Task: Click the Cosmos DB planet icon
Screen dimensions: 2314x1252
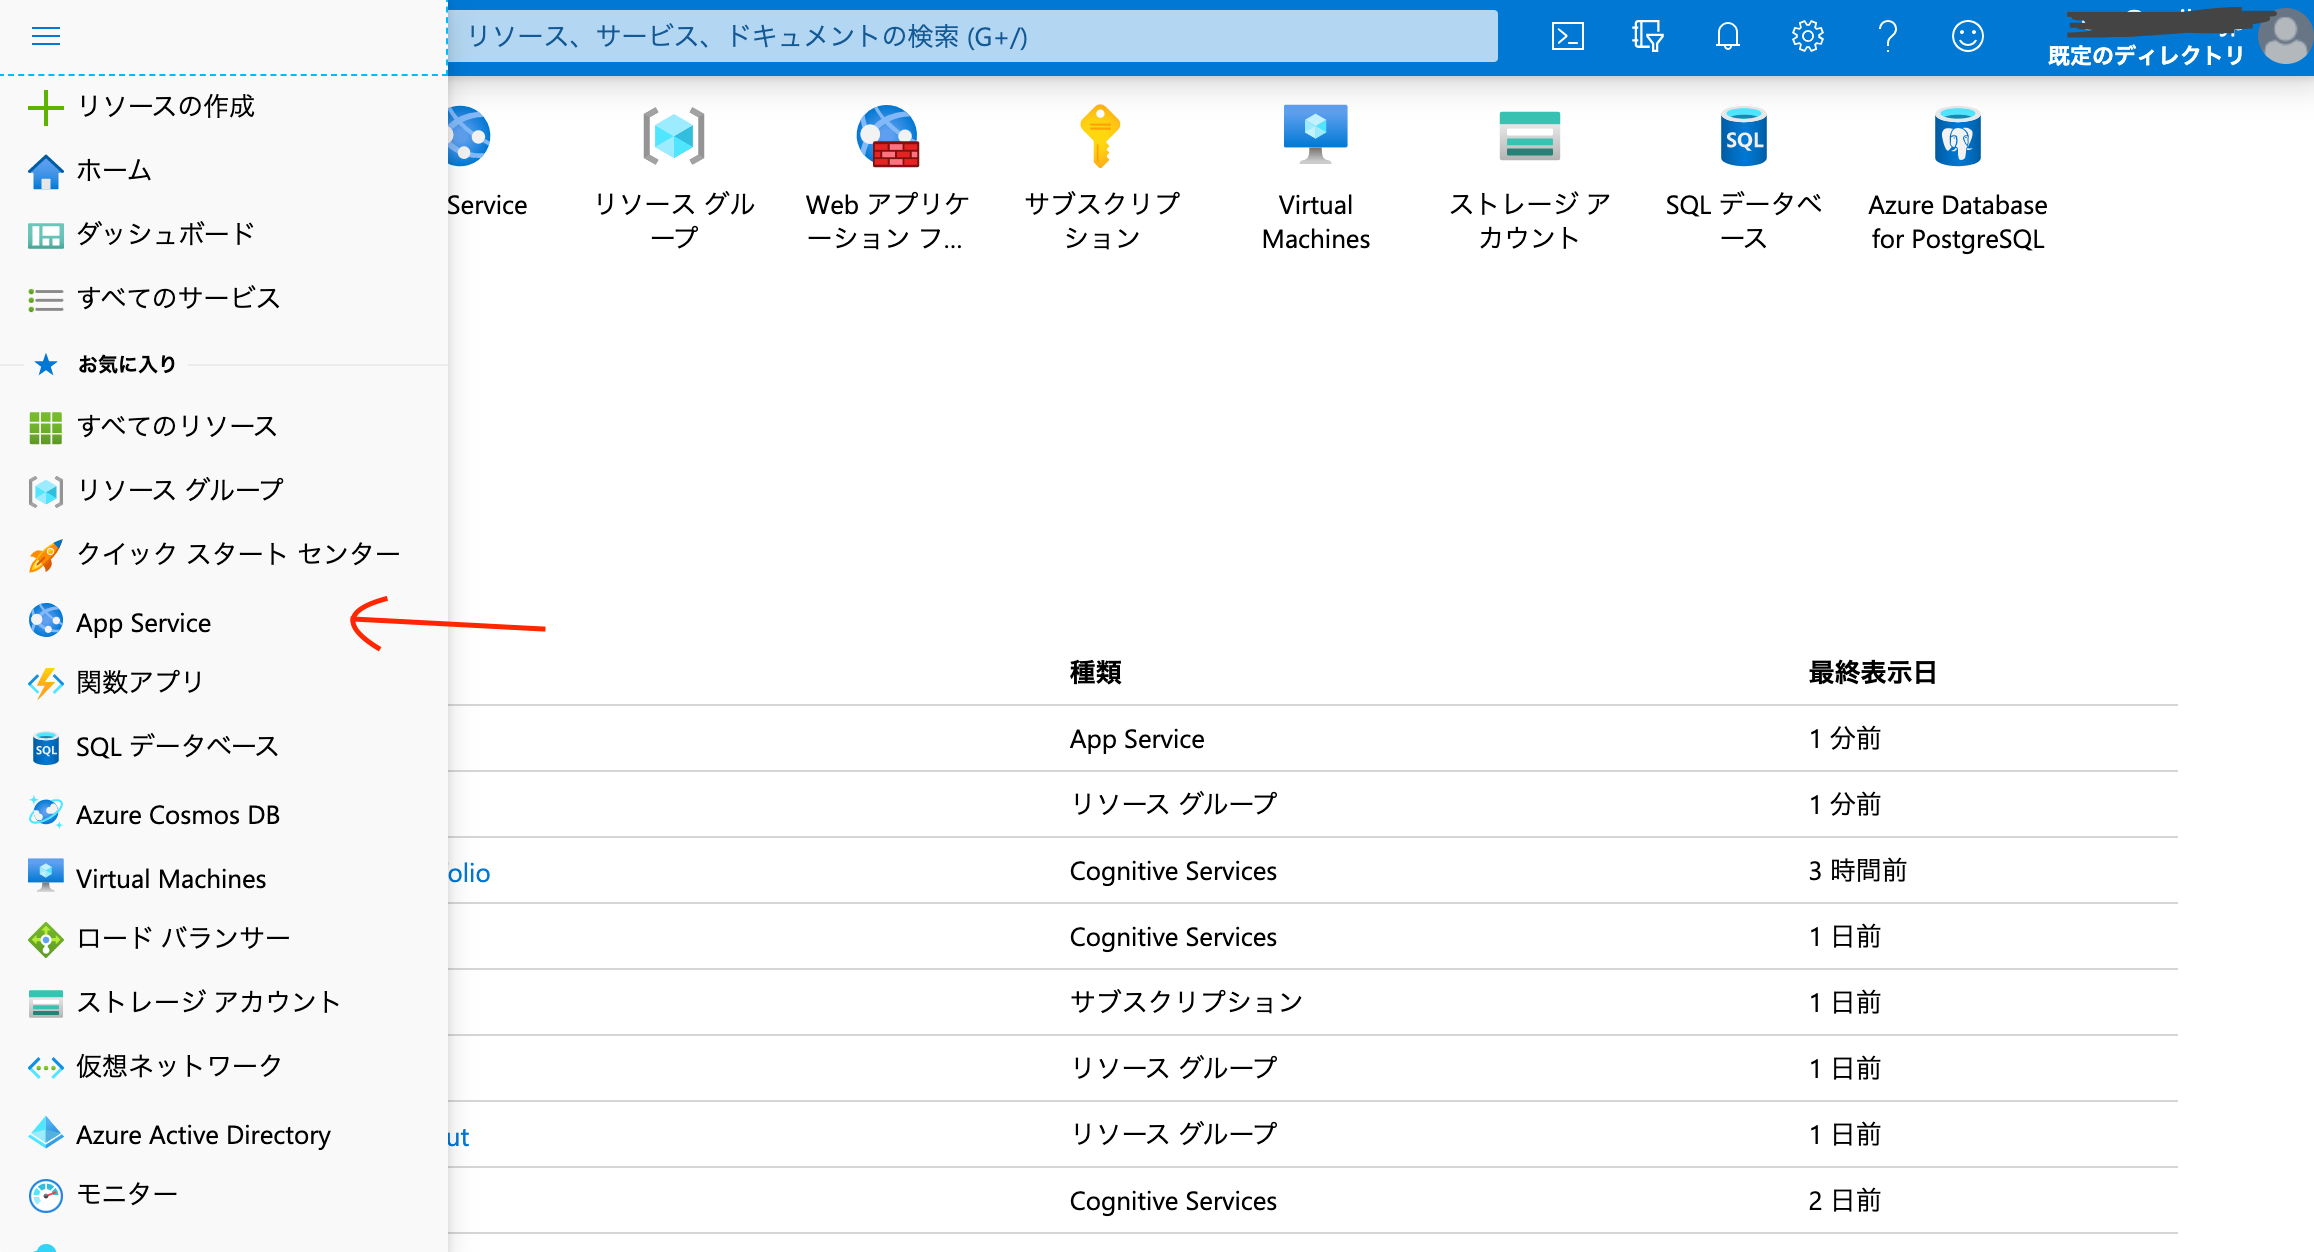Action: [x=46, y=814]
